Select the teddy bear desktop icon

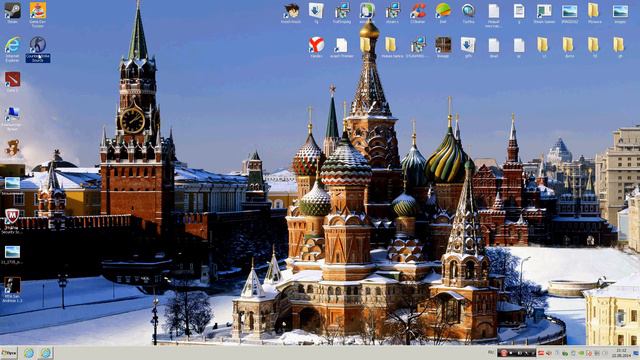(x=12, y=149)
